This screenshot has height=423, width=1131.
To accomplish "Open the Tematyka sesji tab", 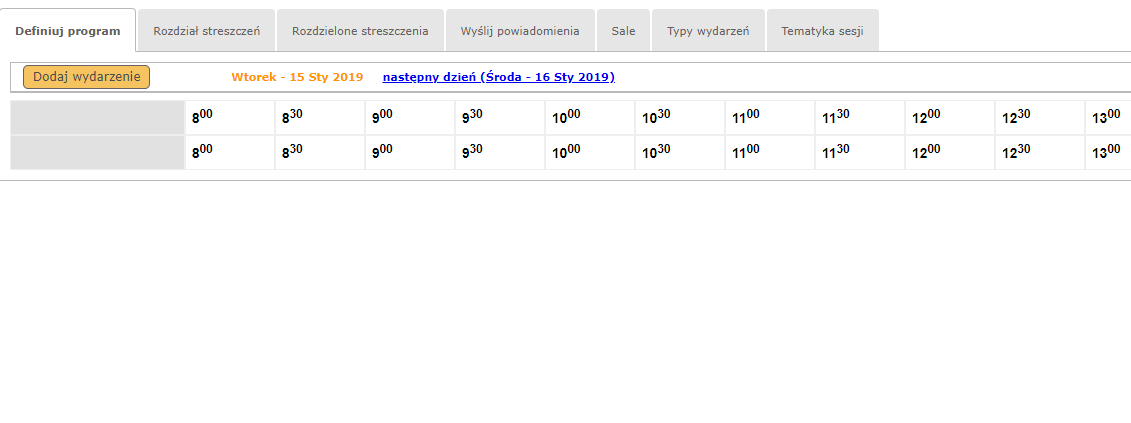I will (822, 31).
